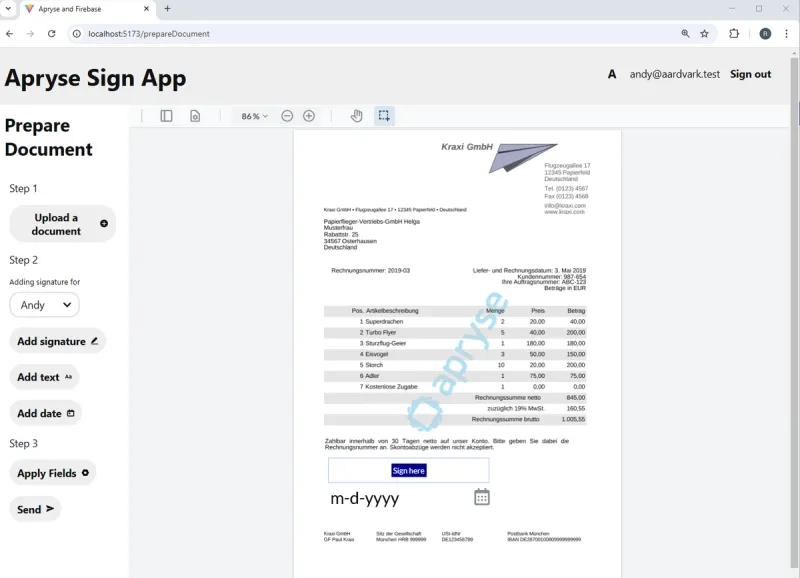Click the Sign here field
800x578 pixels.
coord(409,470)
